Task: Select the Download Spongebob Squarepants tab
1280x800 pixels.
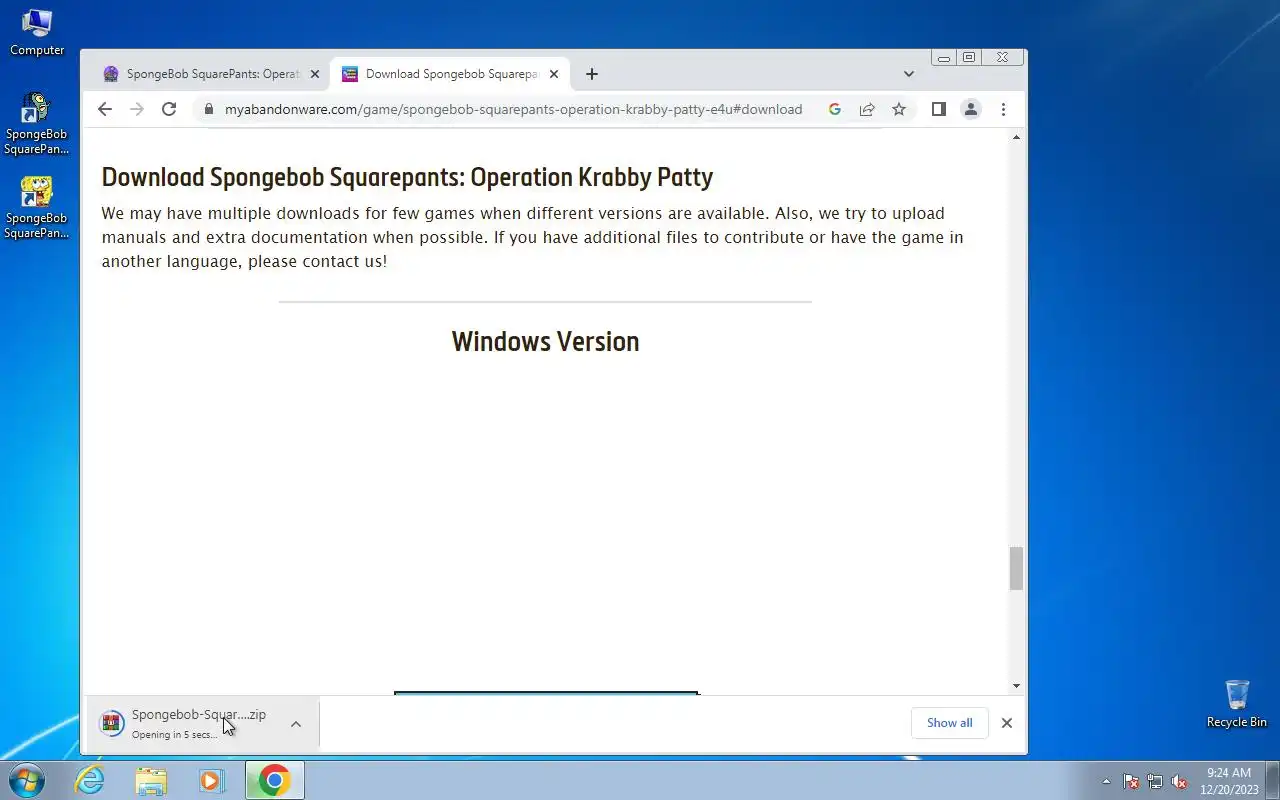Action: click(x=450, y=74)
